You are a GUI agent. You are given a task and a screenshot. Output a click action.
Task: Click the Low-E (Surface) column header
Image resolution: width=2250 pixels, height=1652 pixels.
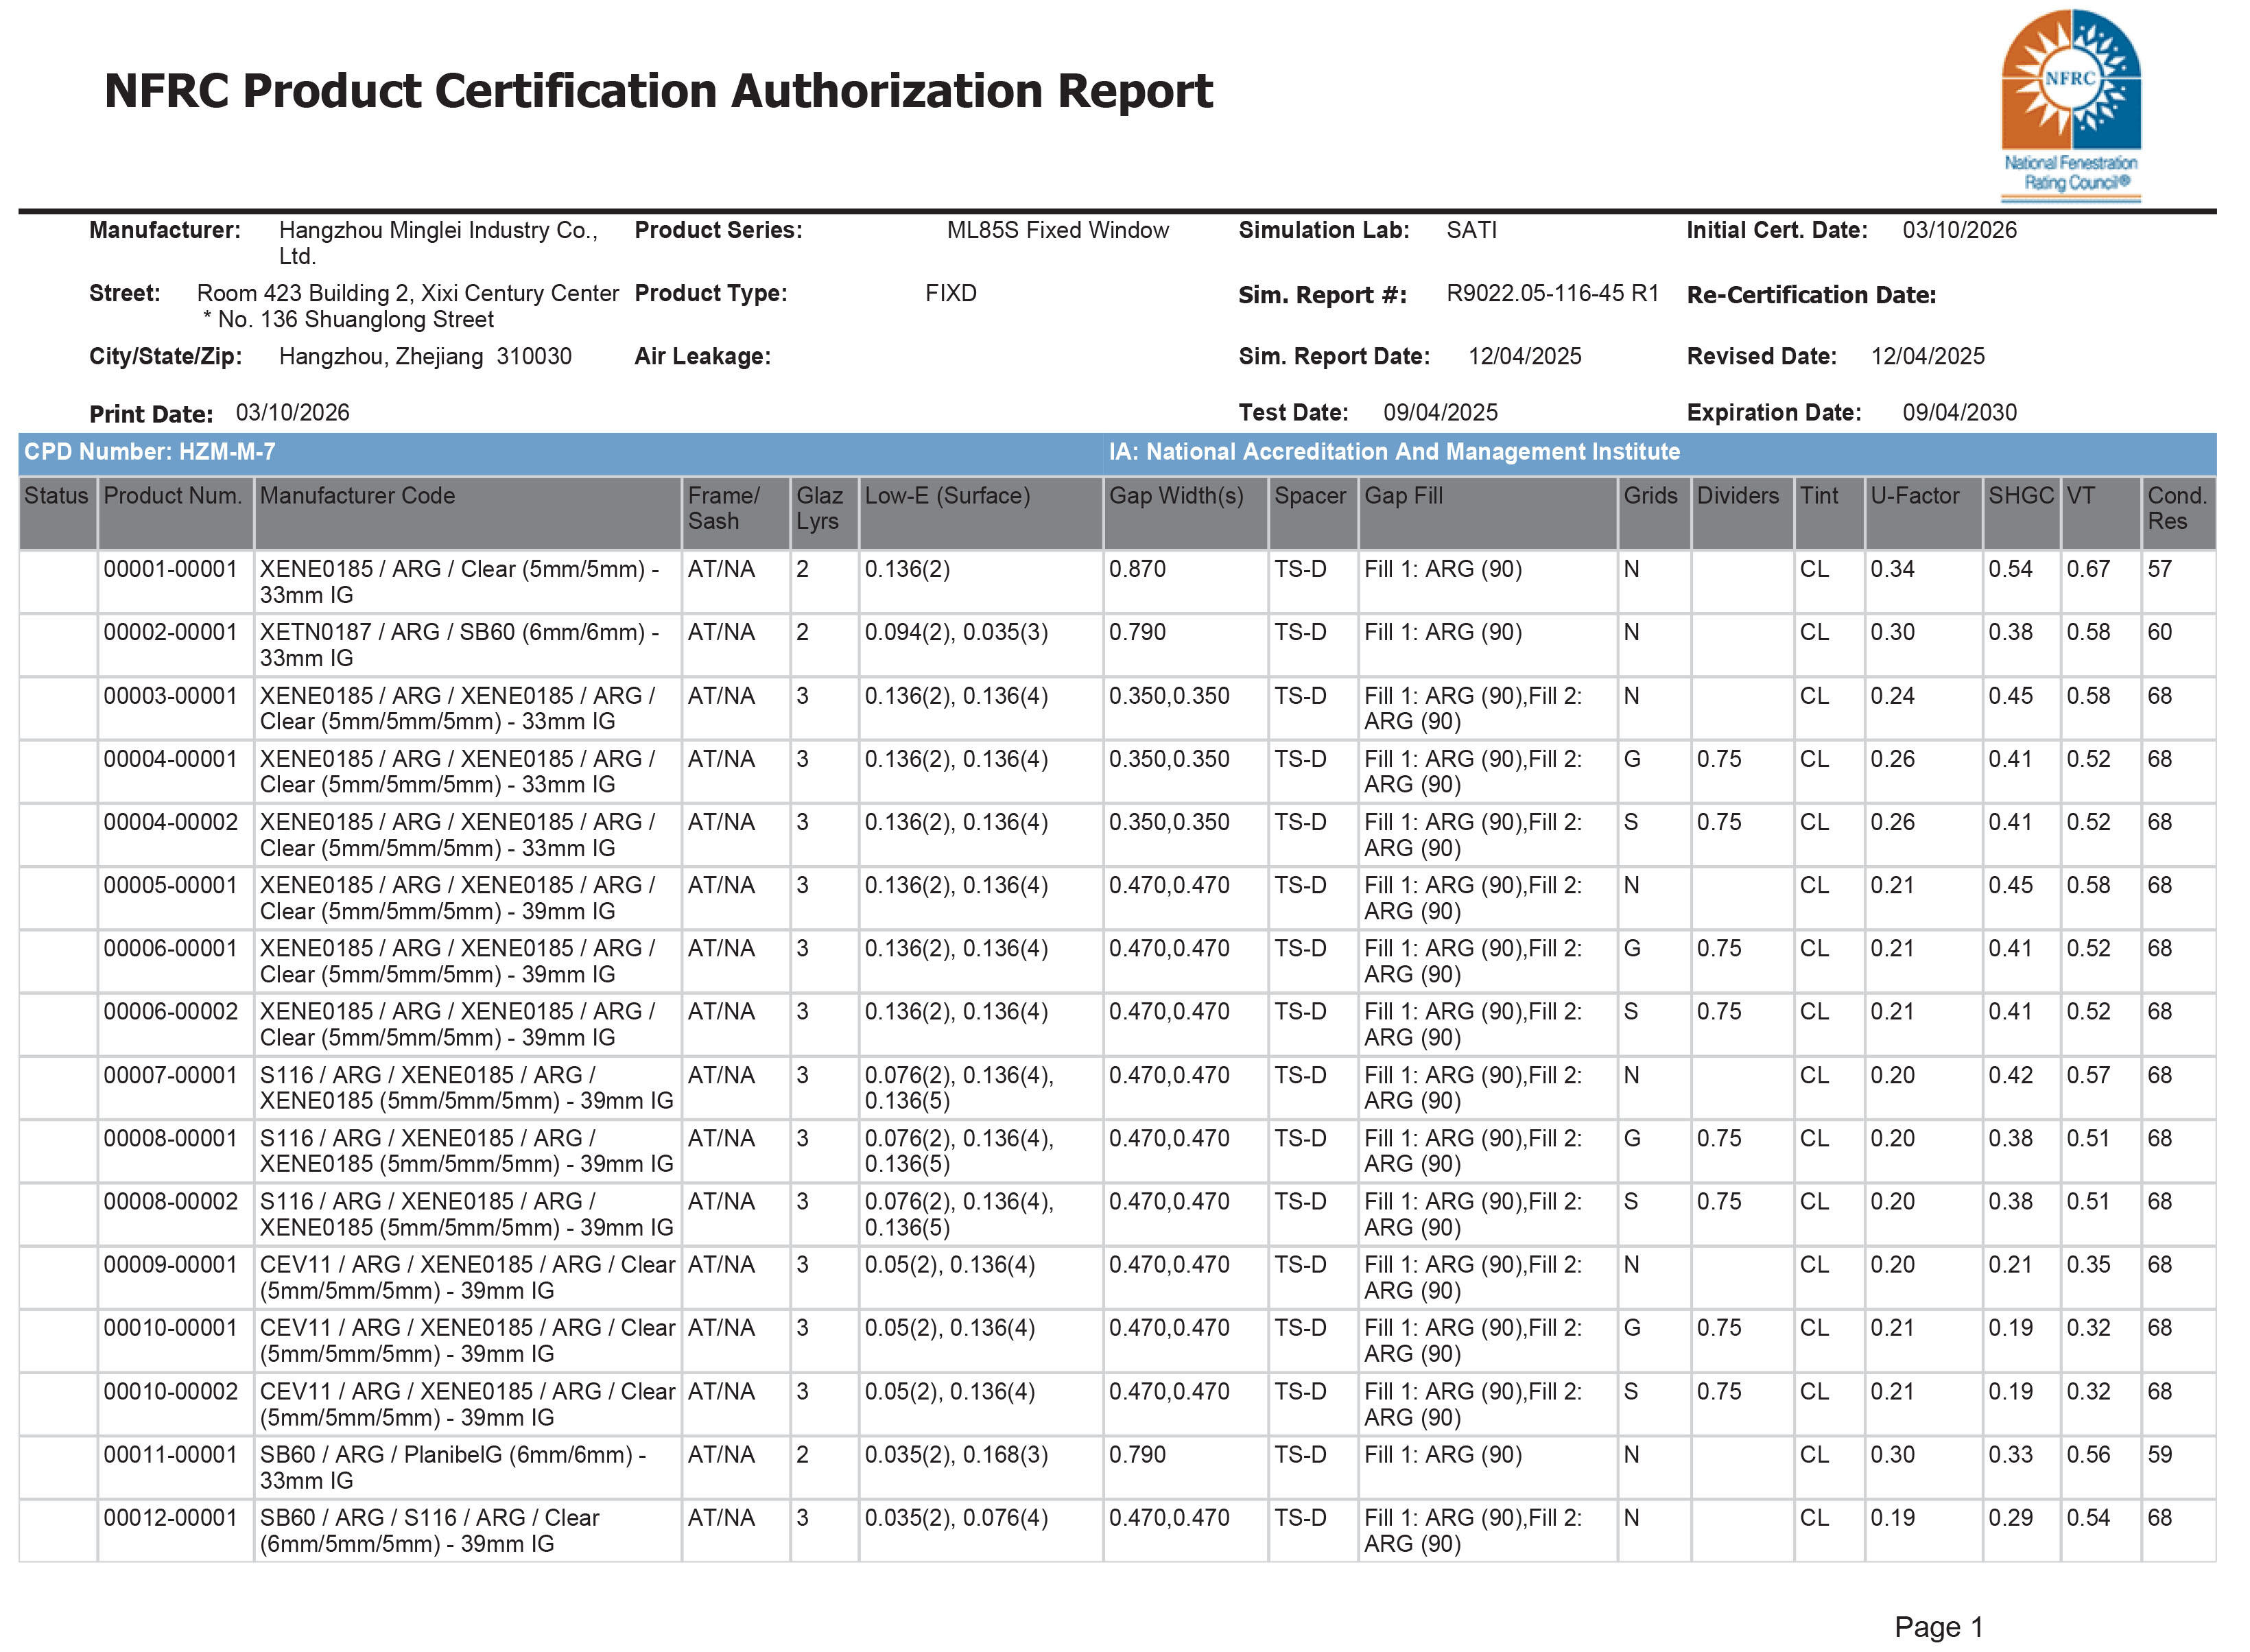click(x=946, y=496)
